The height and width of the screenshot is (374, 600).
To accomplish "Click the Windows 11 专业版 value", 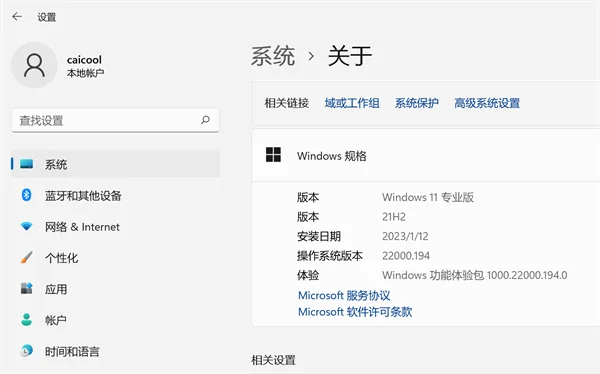I will coord(428,197).
